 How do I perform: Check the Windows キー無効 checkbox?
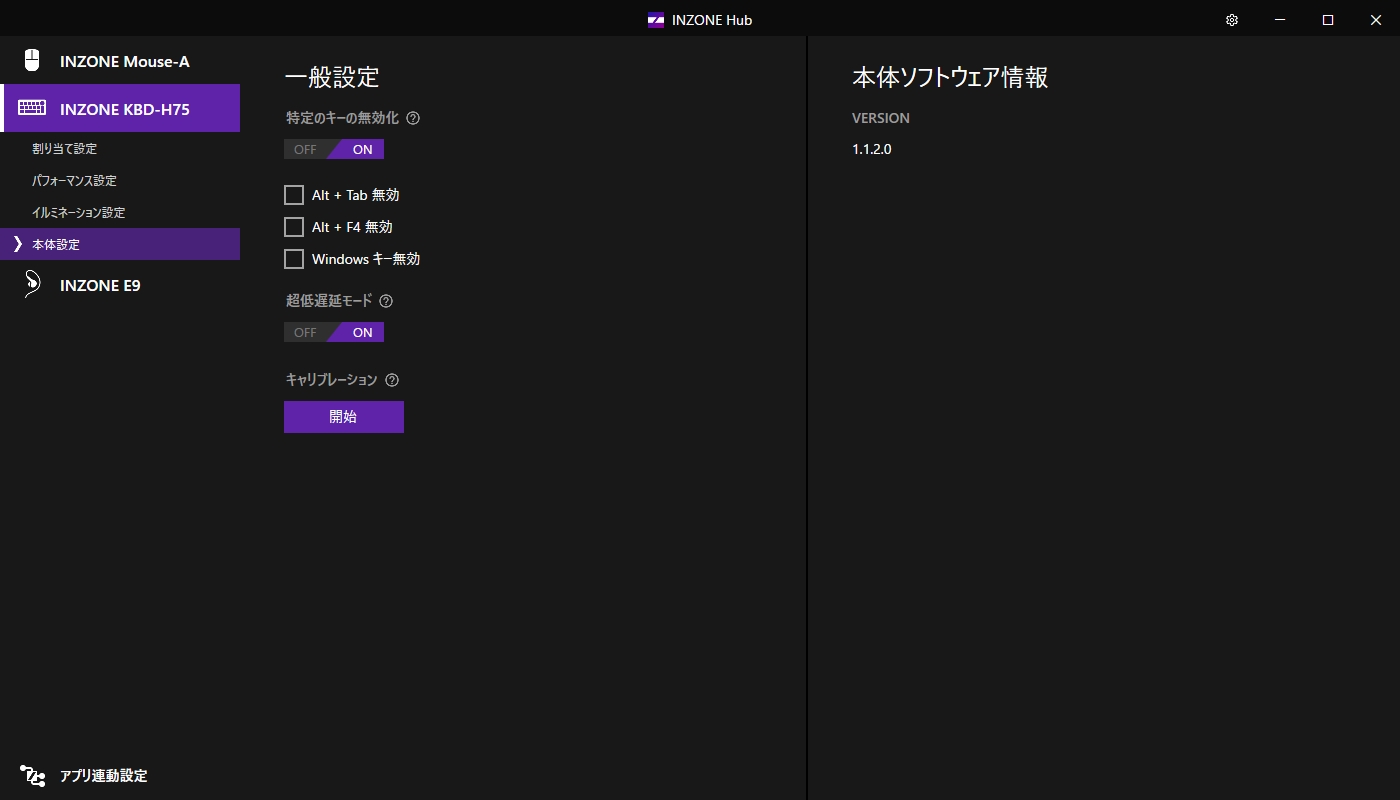coord(294,259)
